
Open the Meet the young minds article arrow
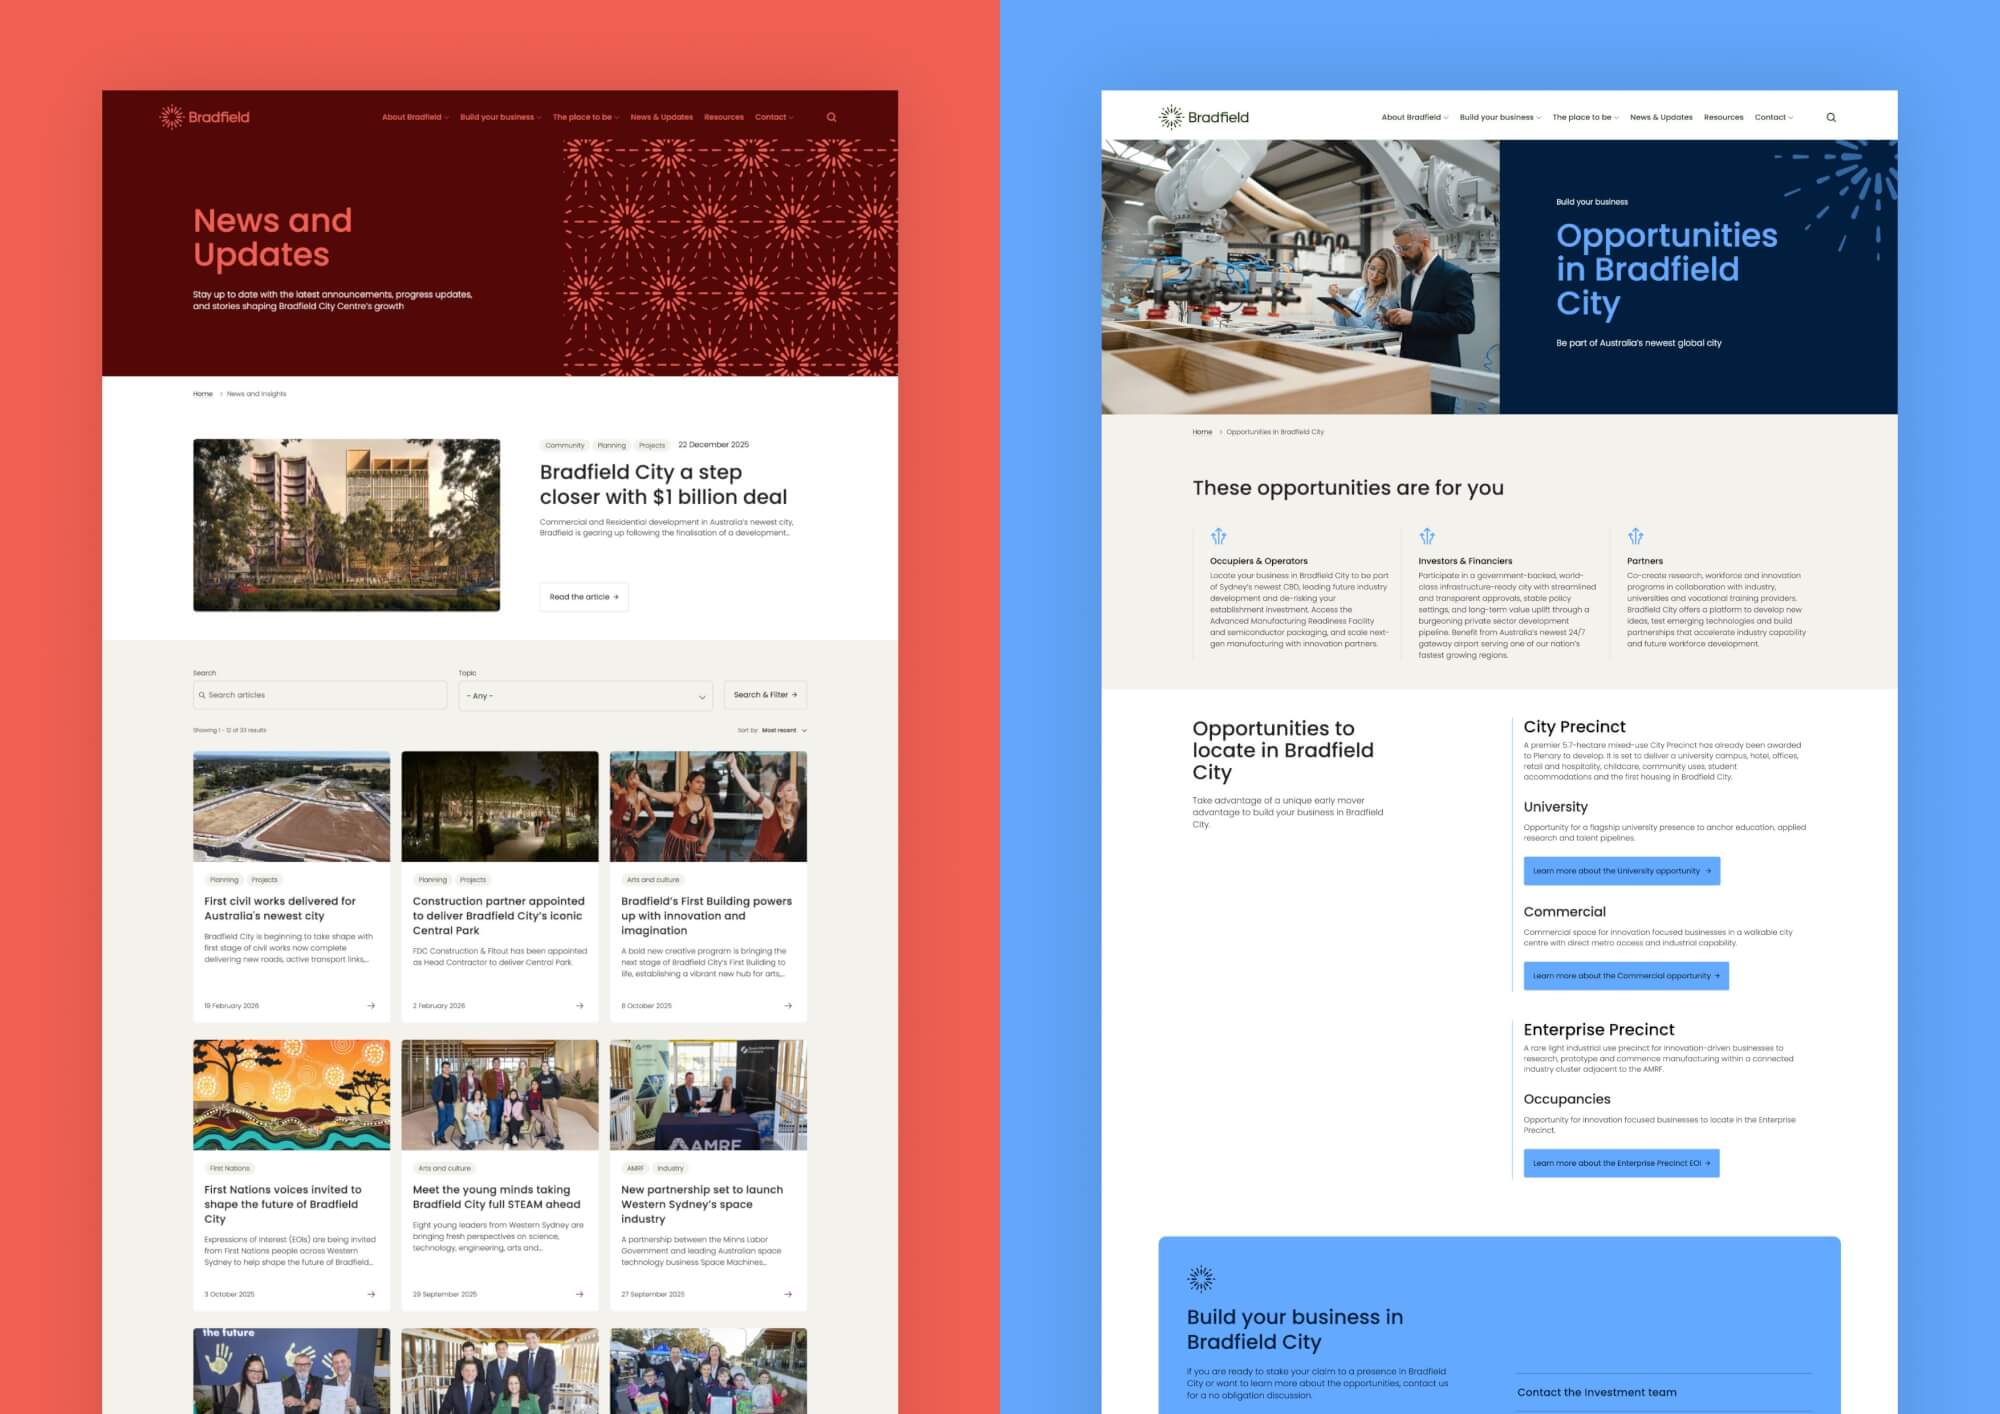tap(580, 1294)
